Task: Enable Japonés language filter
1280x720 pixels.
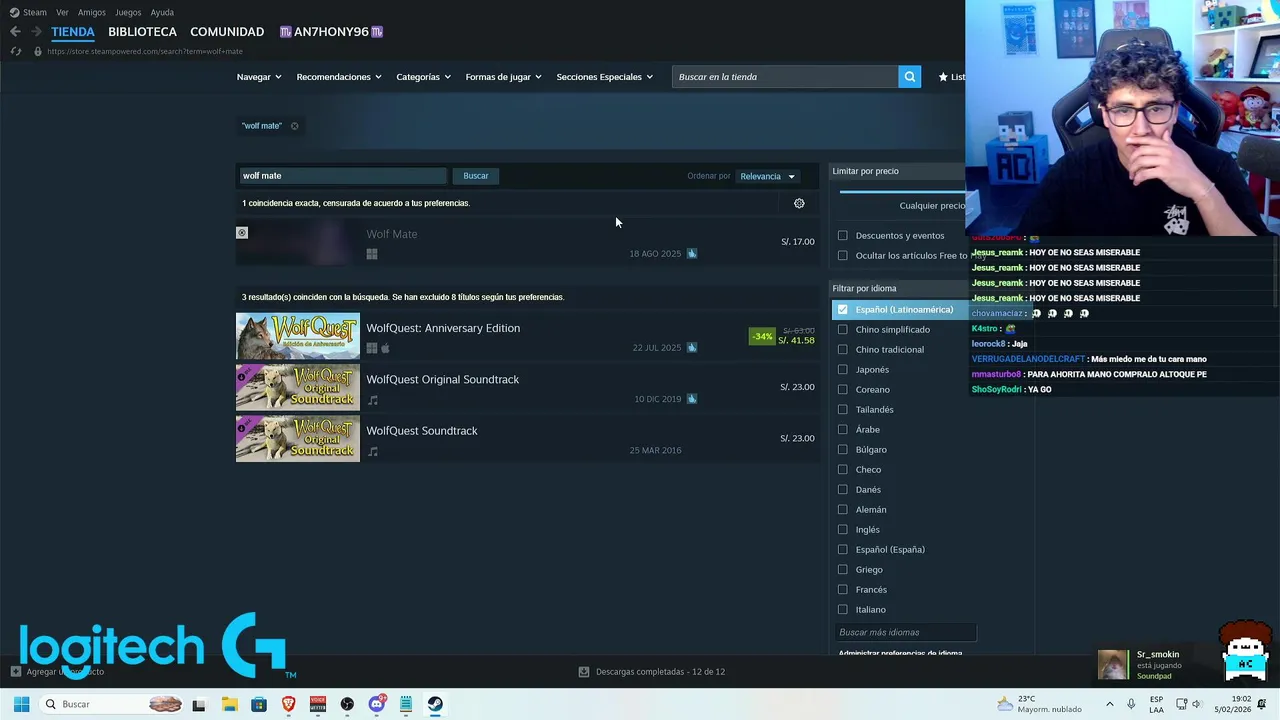Action: 843,370
